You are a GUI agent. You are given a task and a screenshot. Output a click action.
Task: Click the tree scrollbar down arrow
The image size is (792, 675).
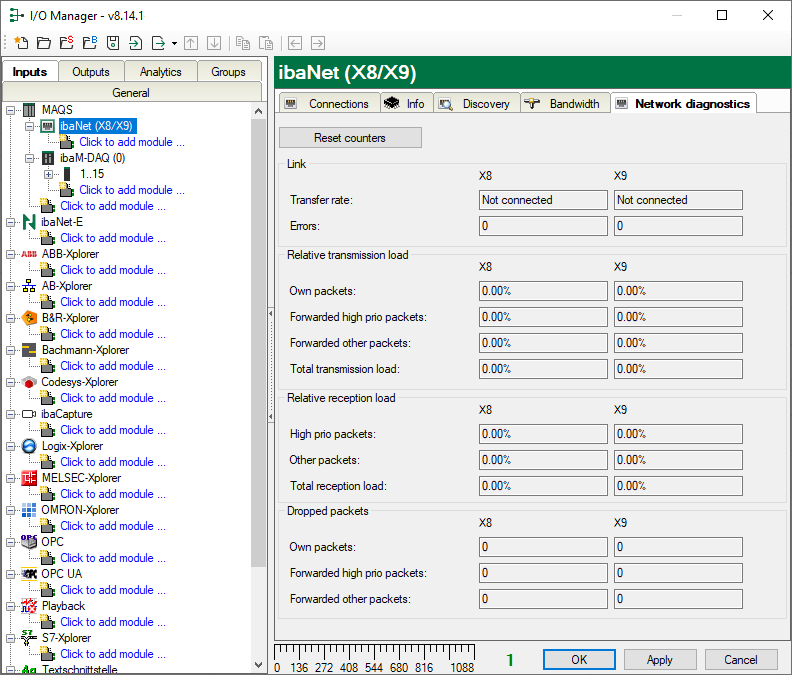coord(259,665)
